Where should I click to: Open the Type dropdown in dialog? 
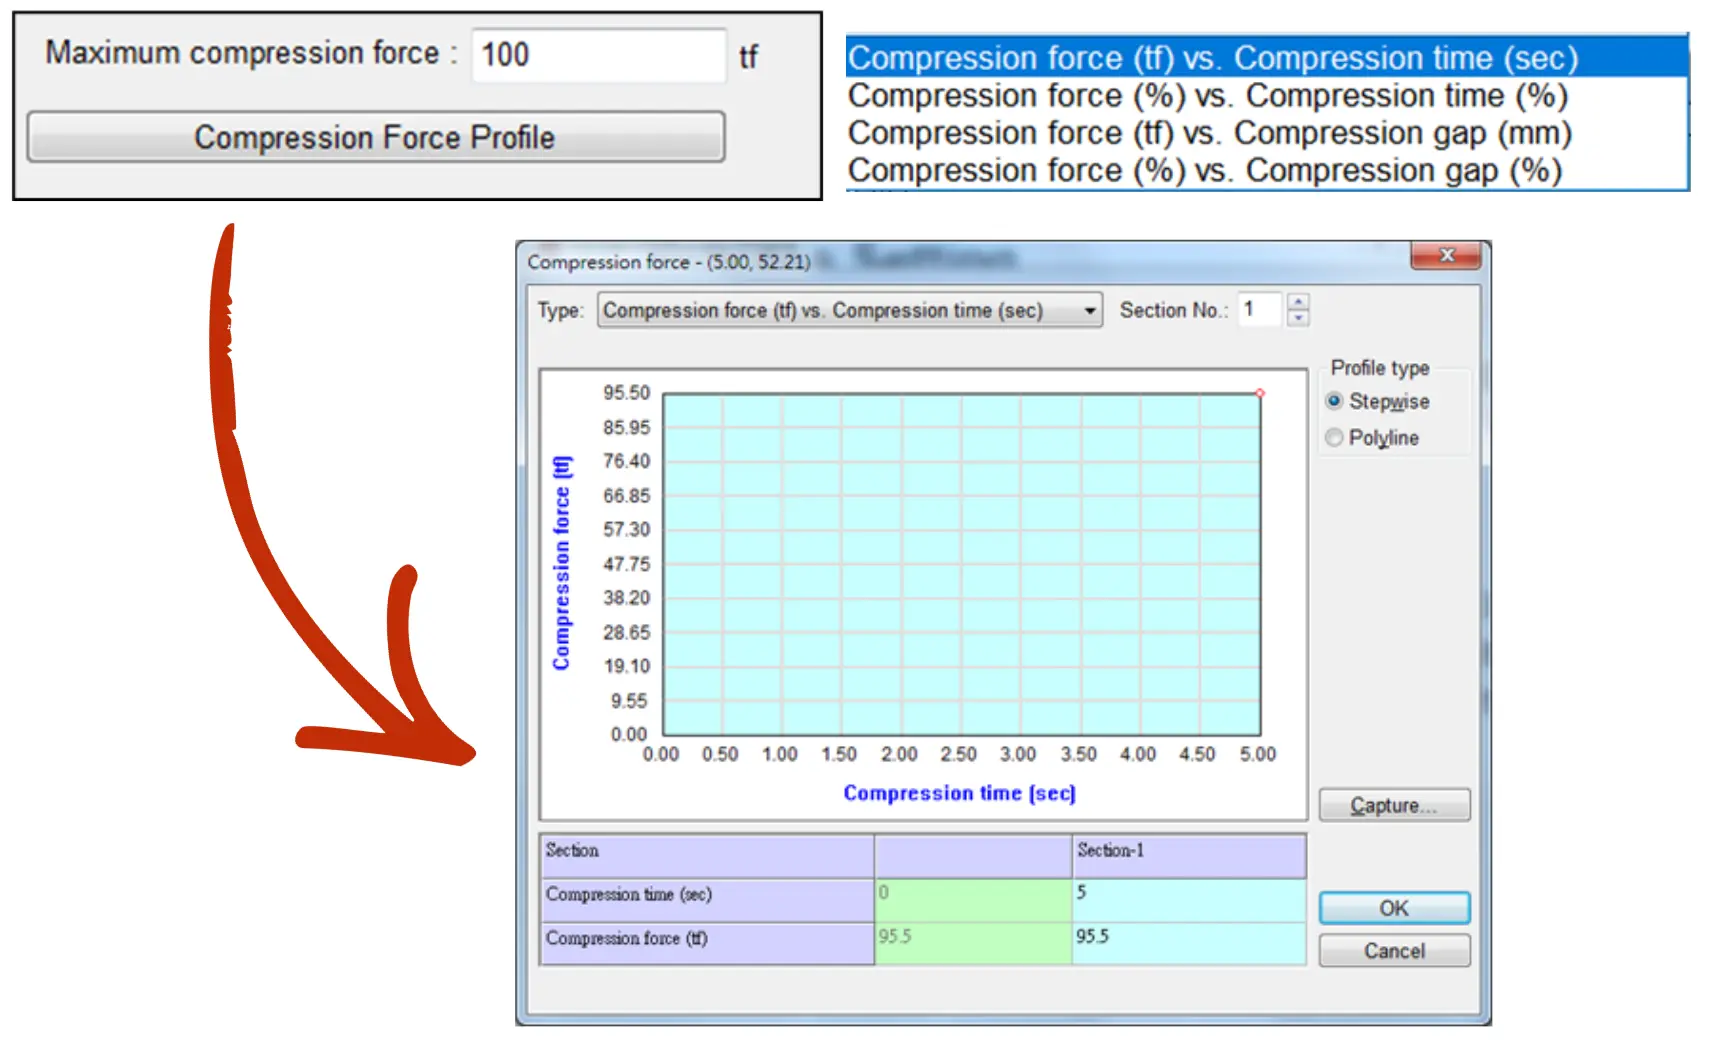[1089, 311]
